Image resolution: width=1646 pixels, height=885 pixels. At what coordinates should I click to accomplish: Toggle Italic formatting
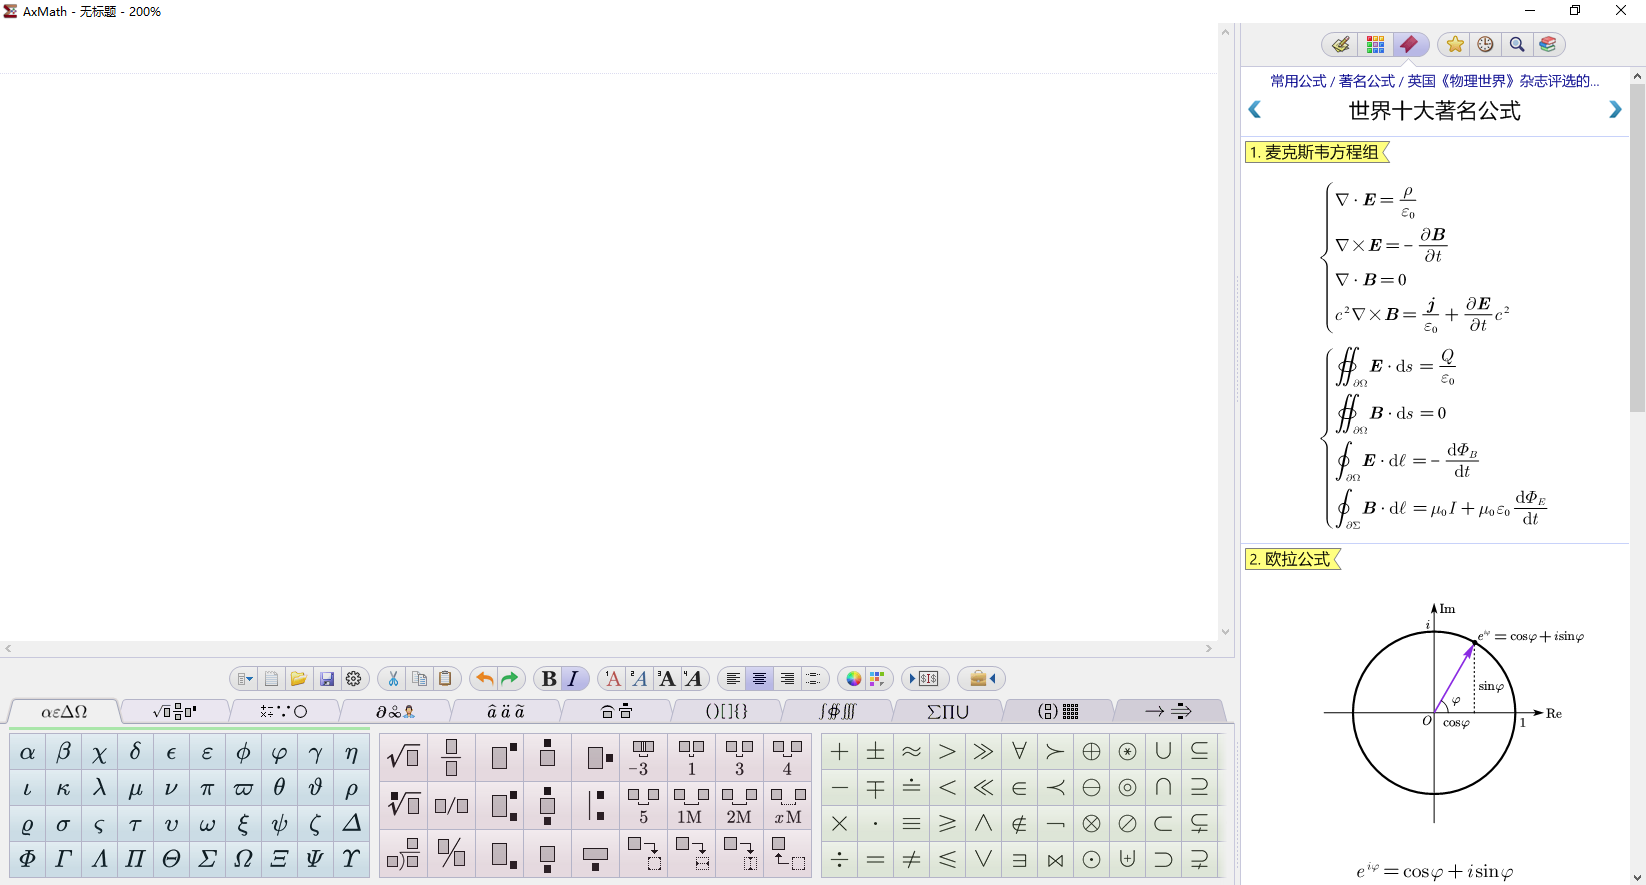pos(573,679)
